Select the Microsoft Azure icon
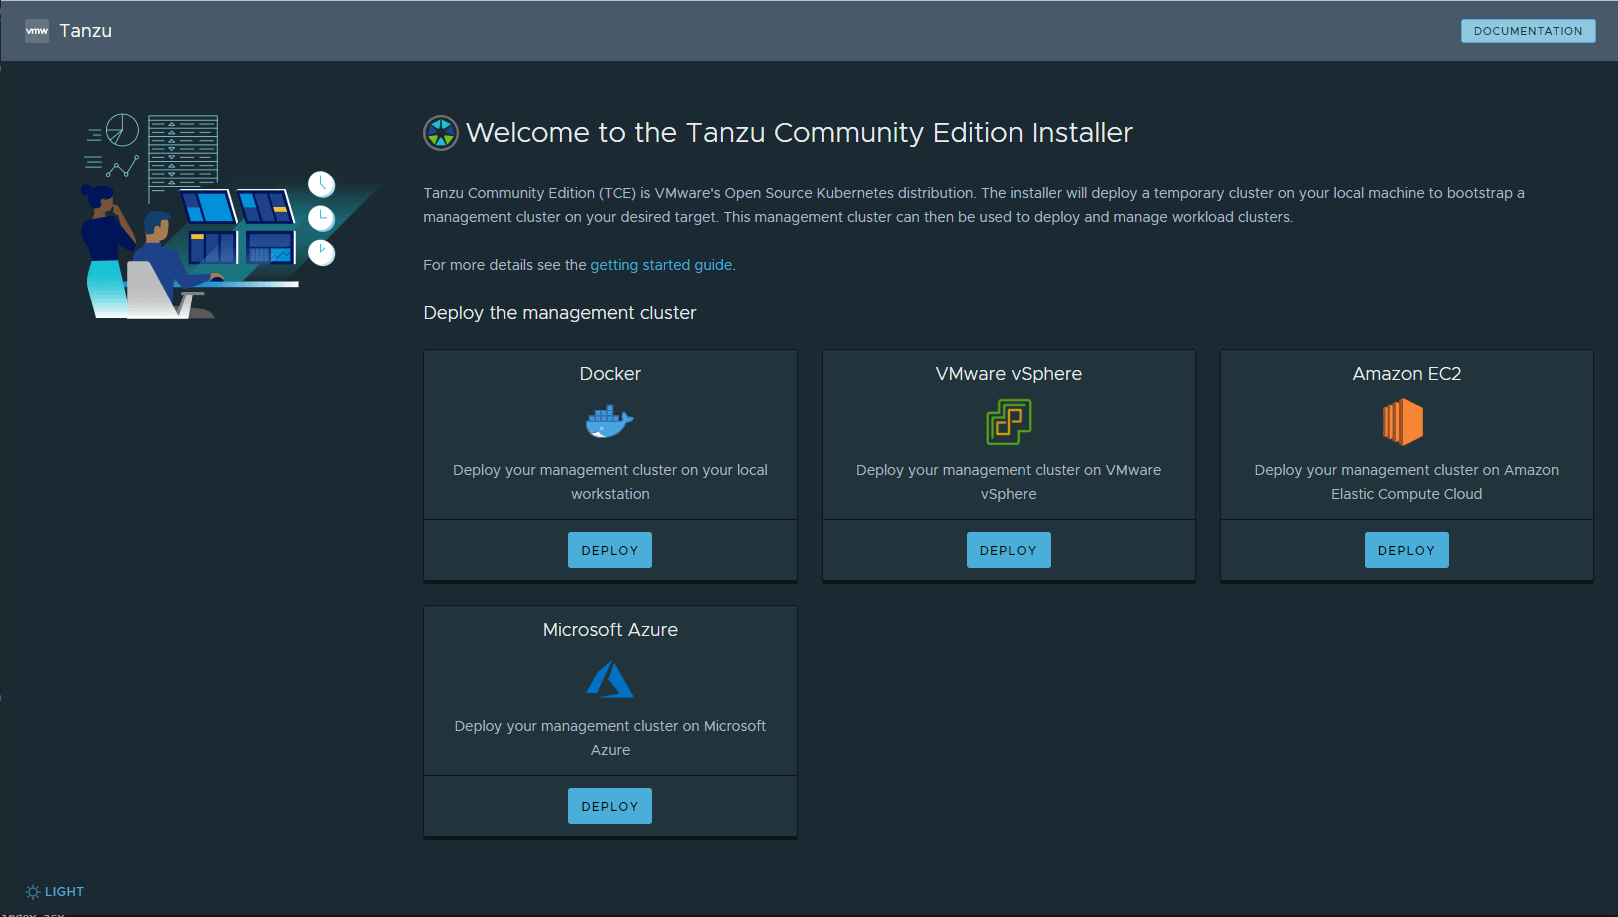The height and width of the screenshot is (917, 1618). (x=610, y=678)
